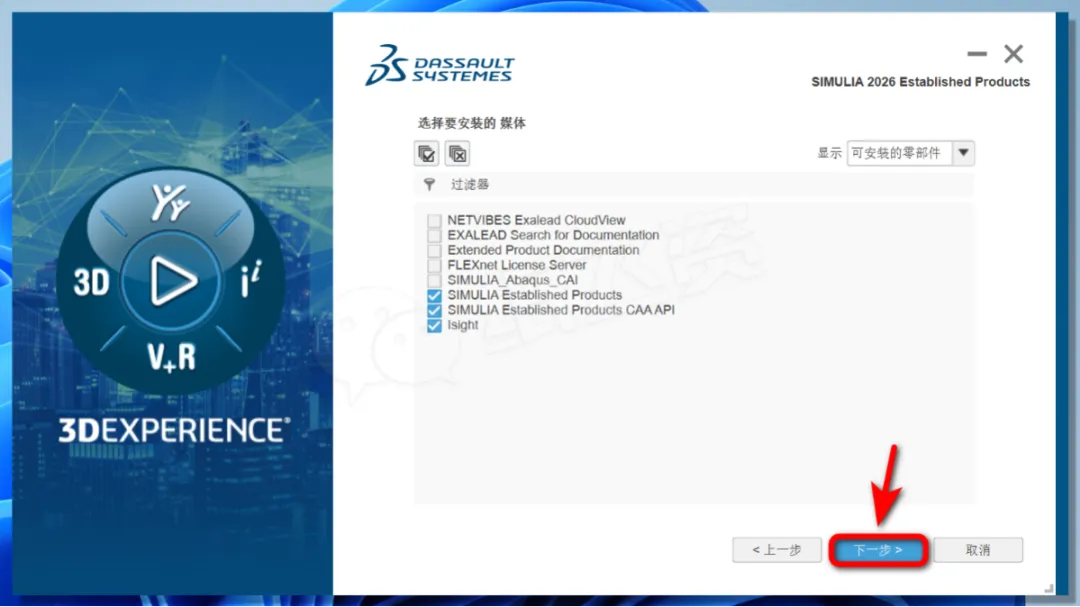Click the 可安装的零部件 combo box
Viewport: 1080px width, 607px height.
coord(911,153)
